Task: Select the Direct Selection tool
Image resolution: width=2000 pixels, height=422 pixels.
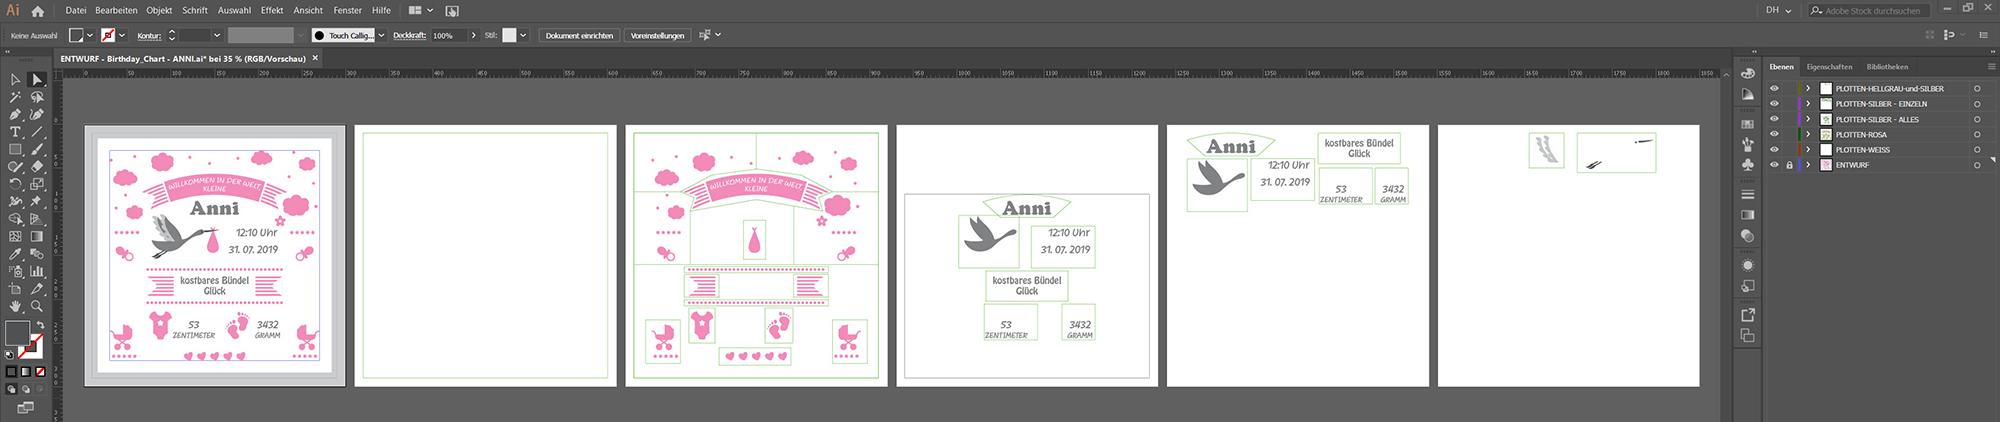Action: click(x=37, y=79)
